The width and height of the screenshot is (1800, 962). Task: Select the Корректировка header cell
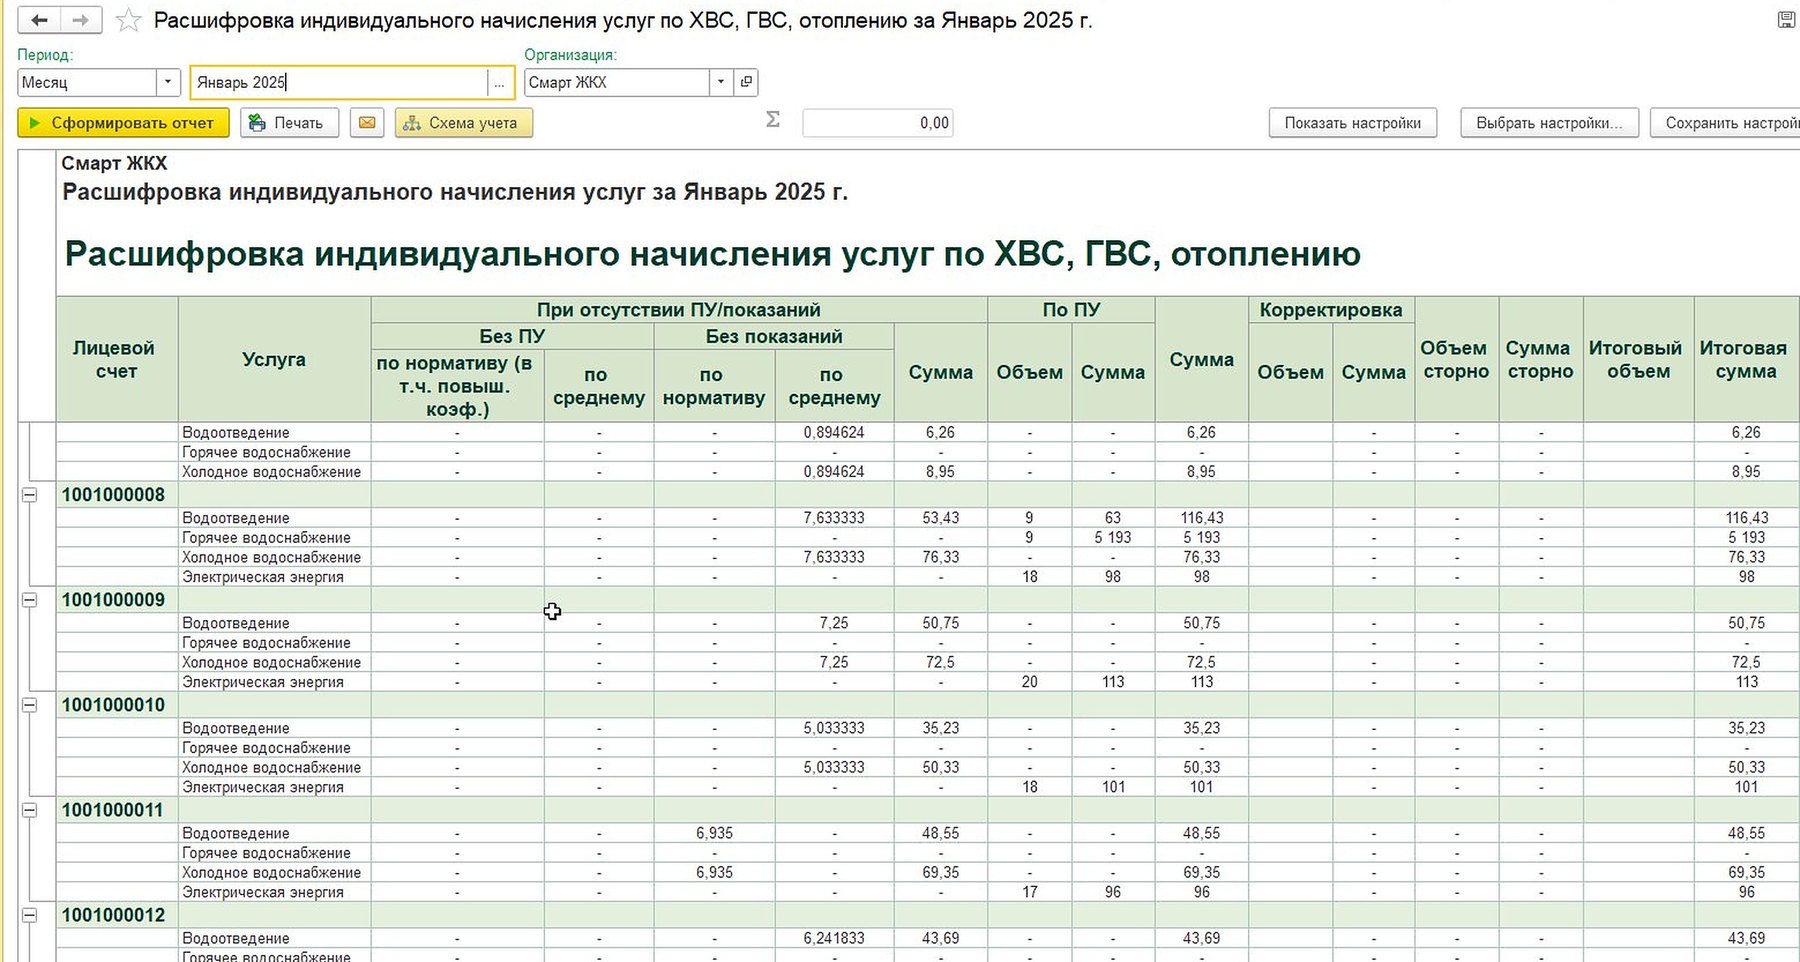coord(1331,310)
